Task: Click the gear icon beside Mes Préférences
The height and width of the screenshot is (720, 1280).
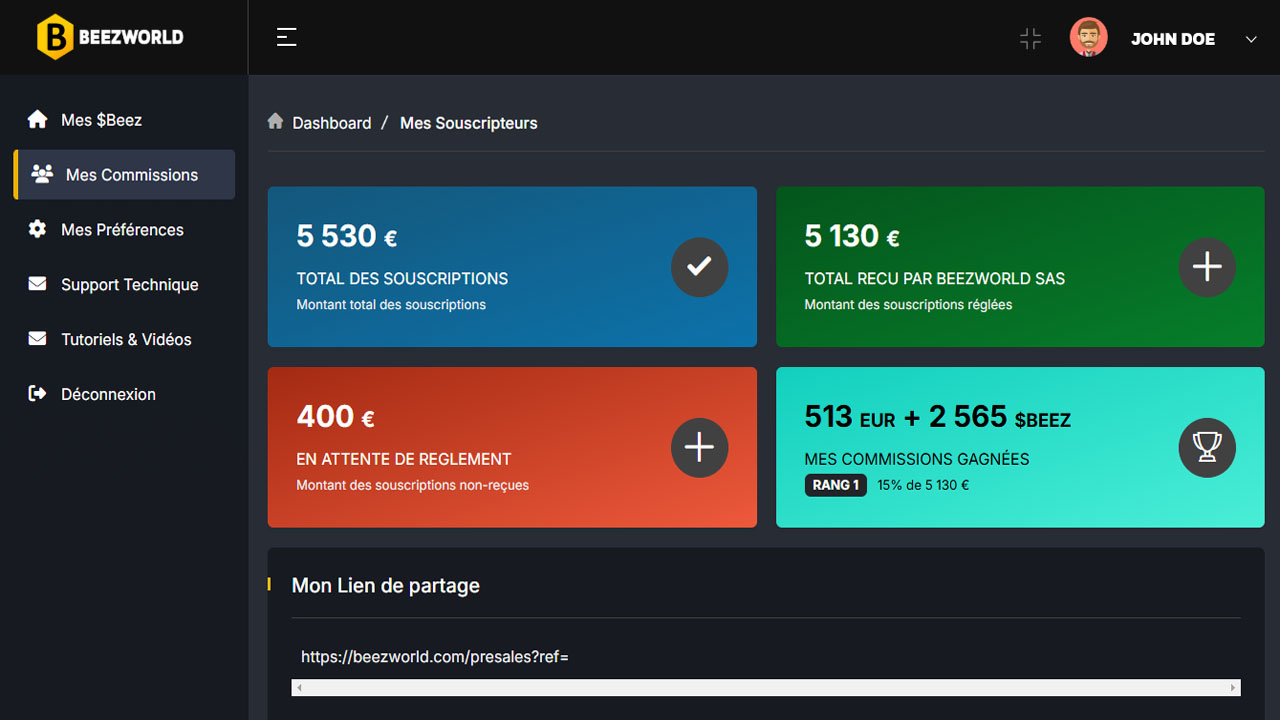Action: coord(37,229)
